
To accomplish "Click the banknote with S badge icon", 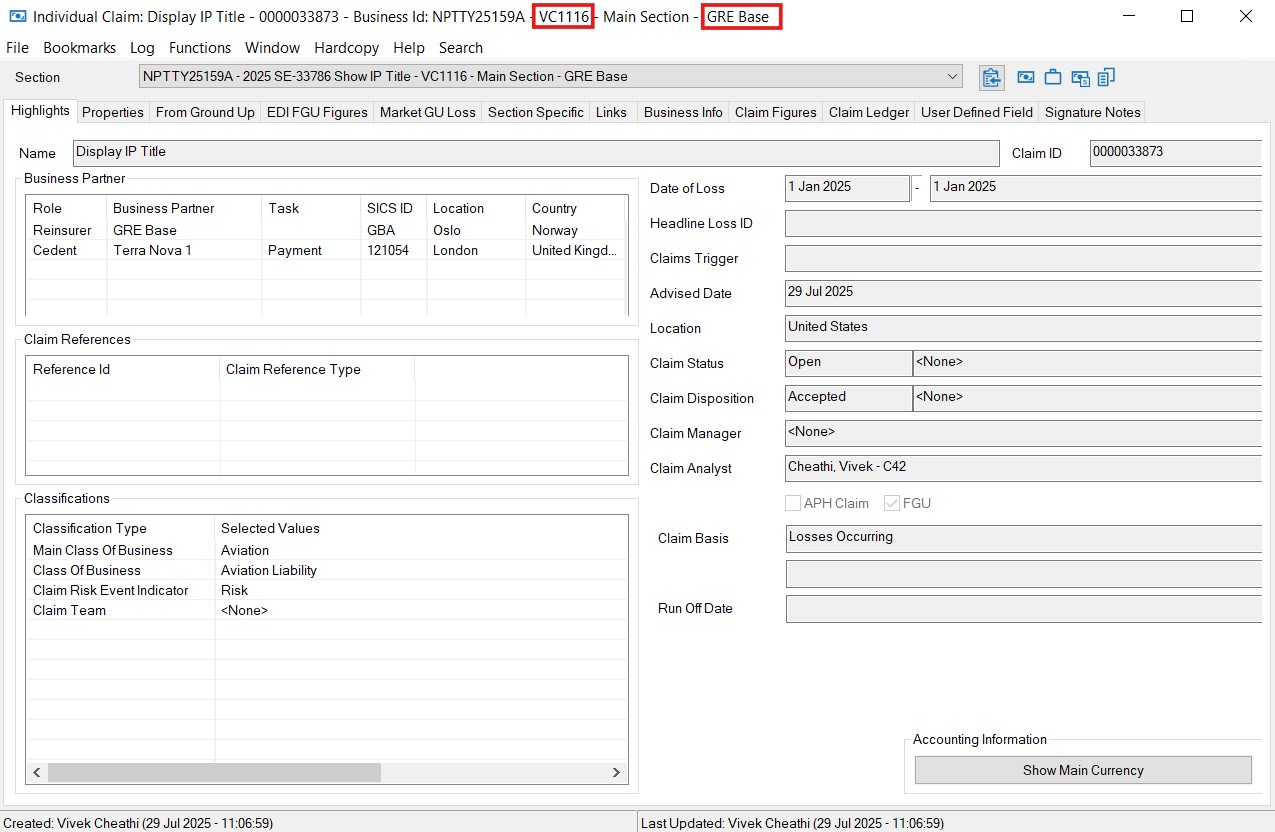I will [x=1080, y=77].
